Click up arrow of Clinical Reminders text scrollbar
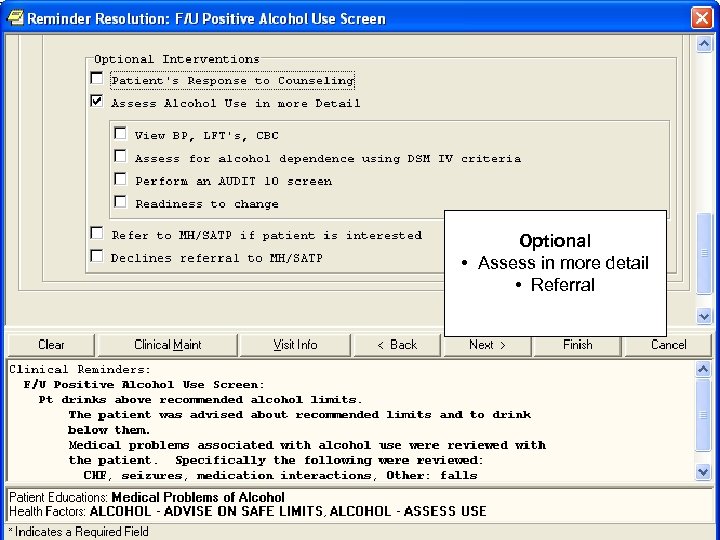 (703, 369)
